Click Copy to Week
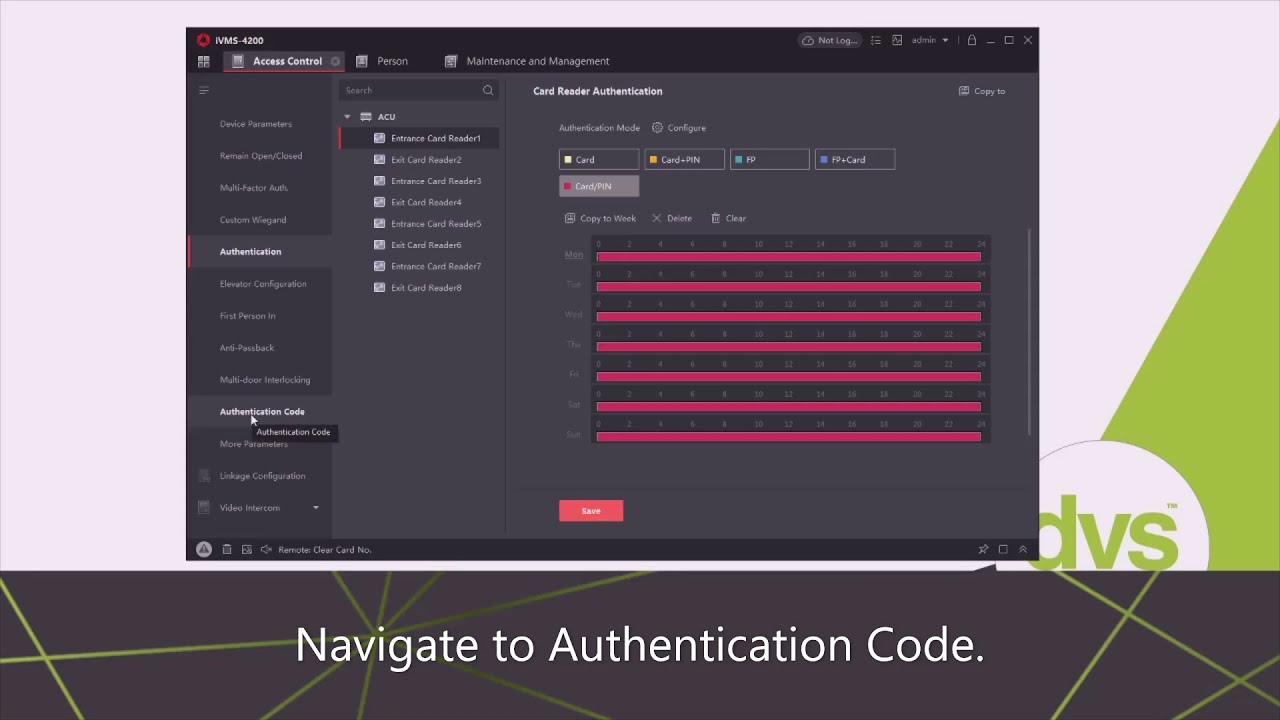This screenshot has width=1280, height=720. coord(600,218)
